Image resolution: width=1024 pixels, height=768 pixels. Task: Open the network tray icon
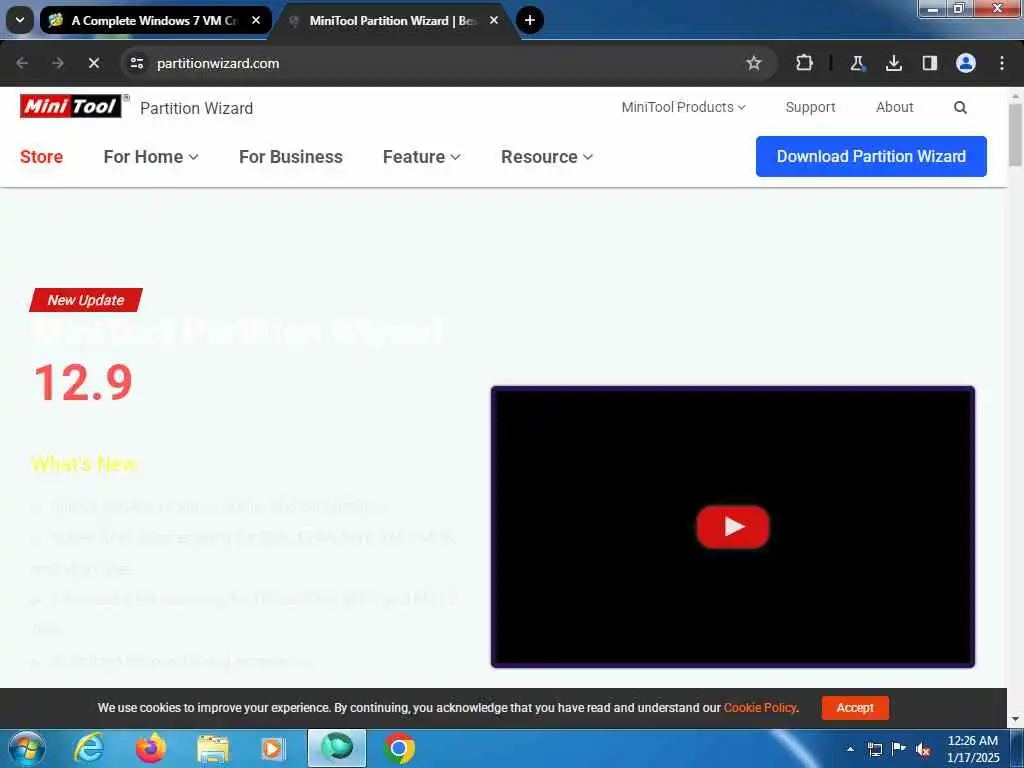click(874, 749)
